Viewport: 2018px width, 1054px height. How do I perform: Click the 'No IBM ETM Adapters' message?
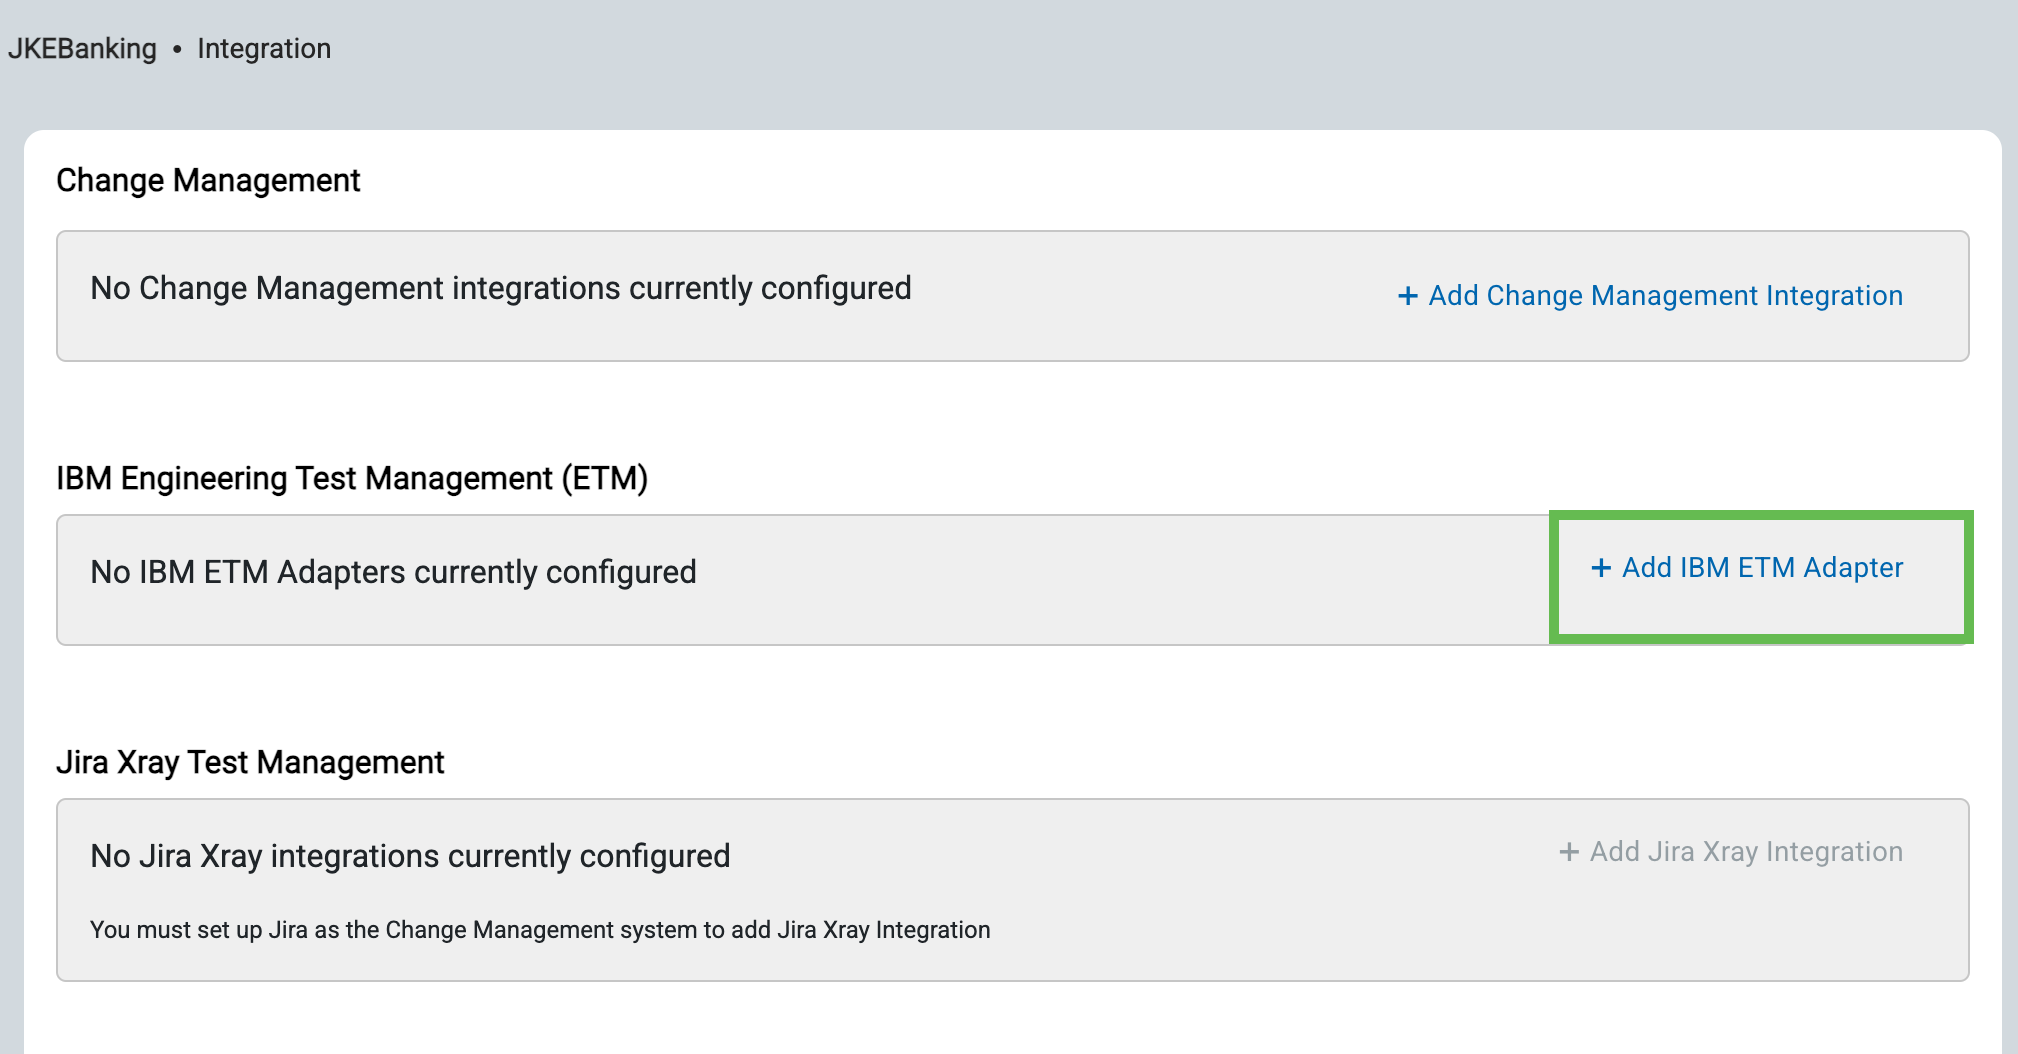393,572
